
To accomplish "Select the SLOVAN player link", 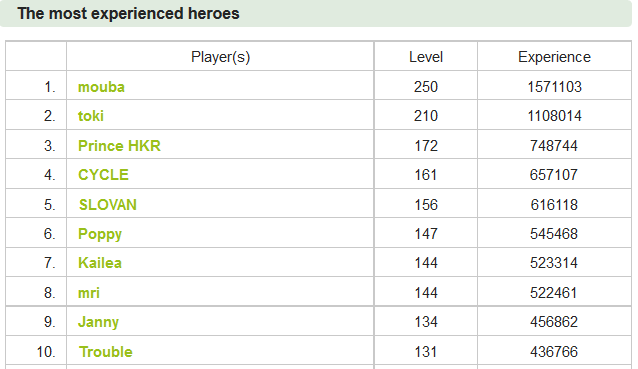I will click(x=108, y=205).
